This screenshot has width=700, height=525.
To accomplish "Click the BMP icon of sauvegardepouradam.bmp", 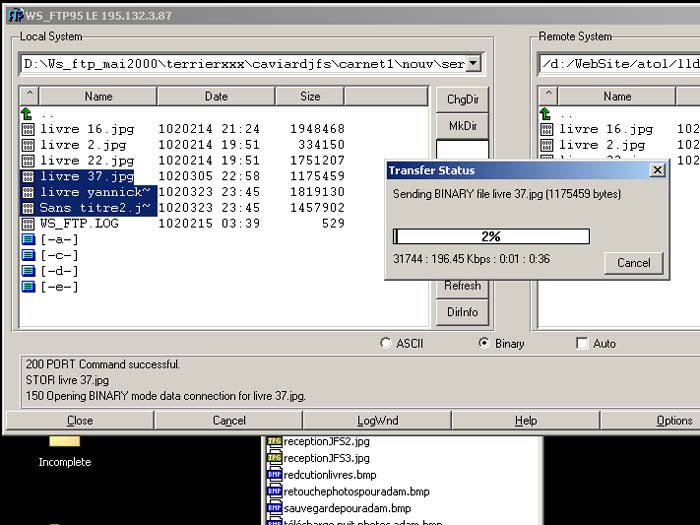I will pos(275,508).
